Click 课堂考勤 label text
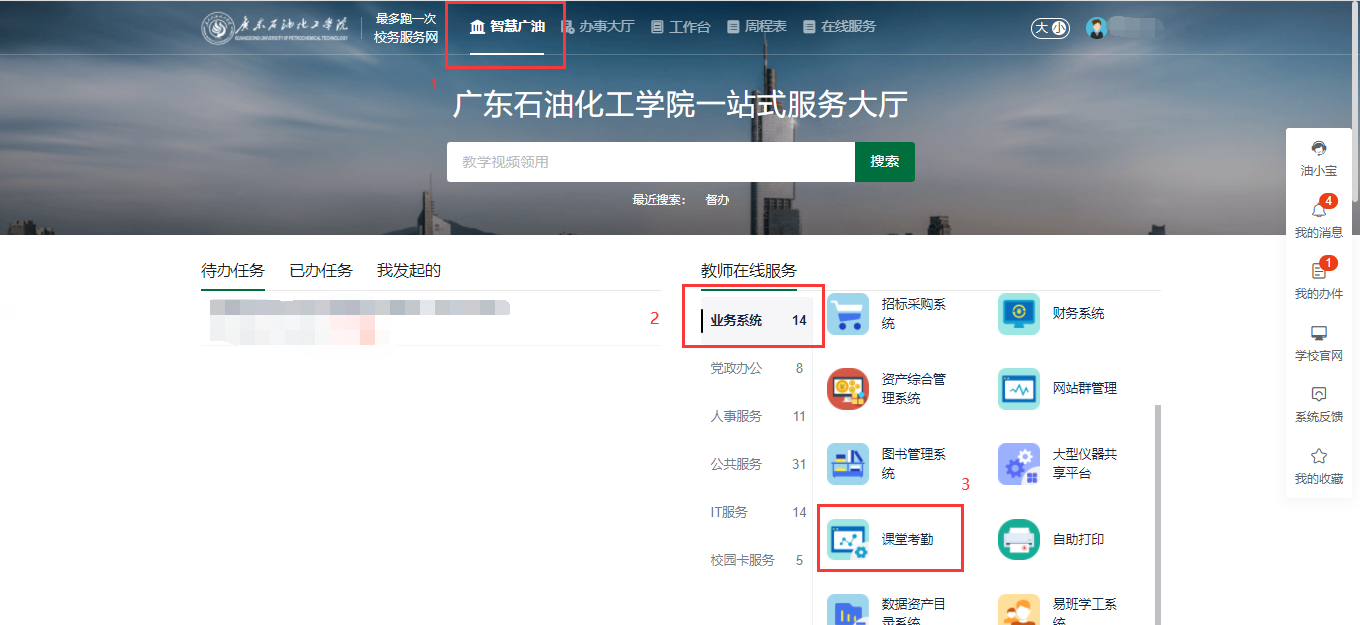This screenshot has height=625, width=1360. coord(908,539)
